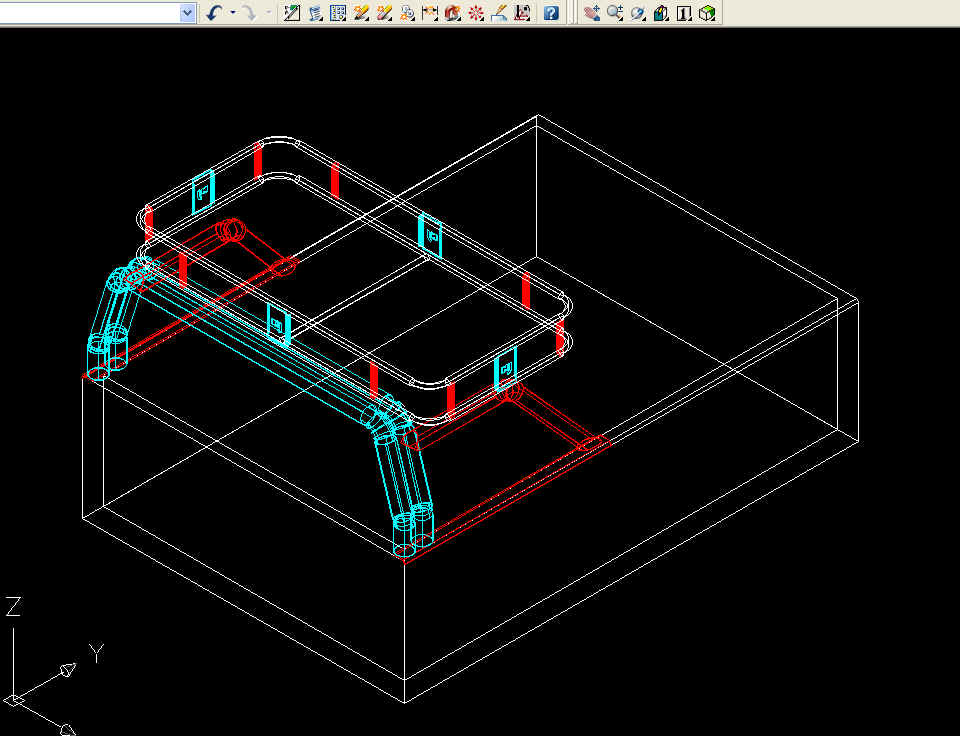
Task: Open Help with the blue question mark icon
Action: click(550, 13)
